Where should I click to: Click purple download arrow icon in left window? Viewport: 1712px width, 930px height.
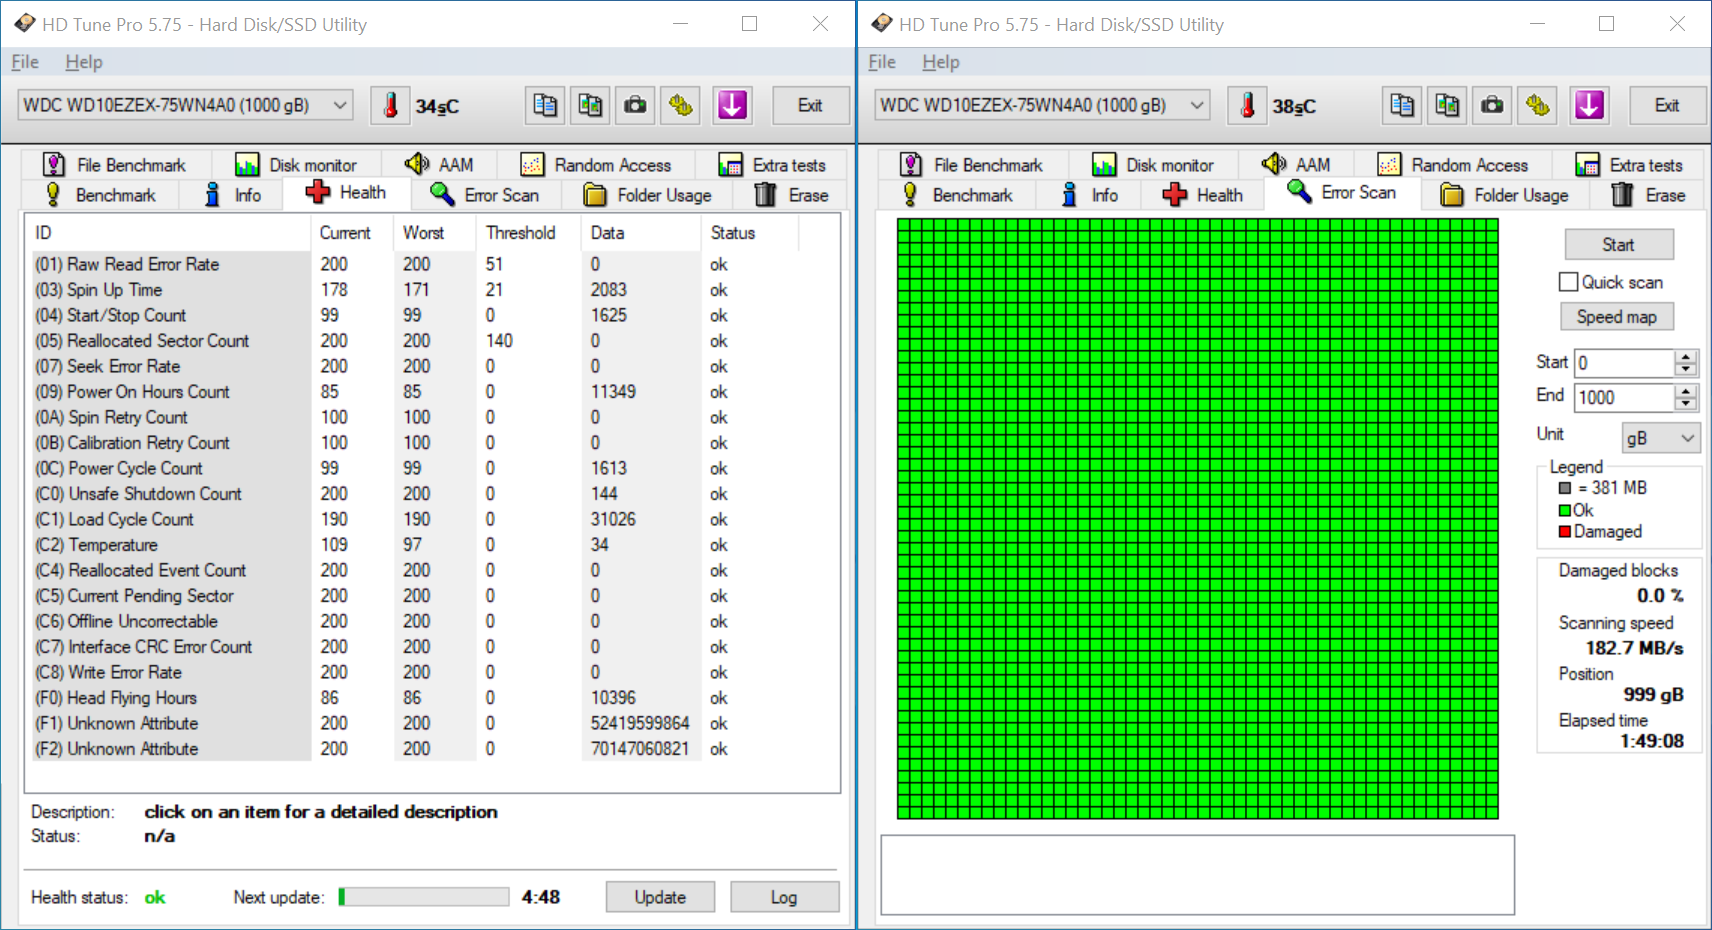732,105
